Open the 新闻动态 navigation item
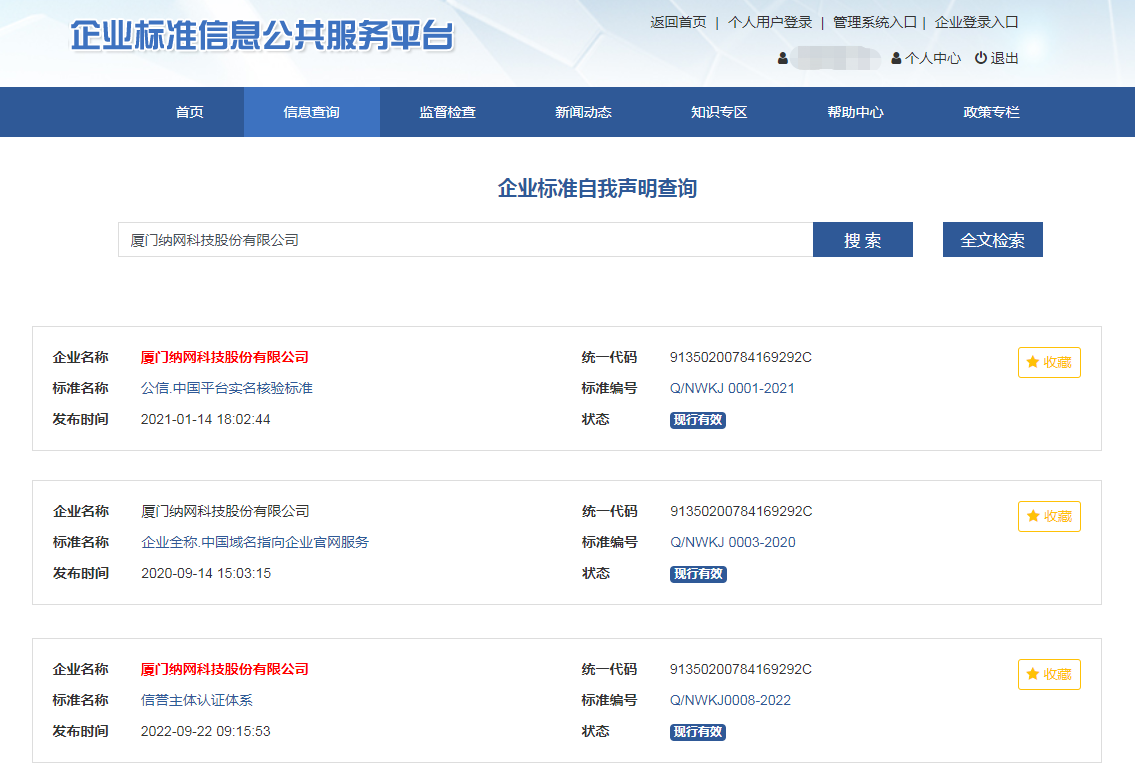 583,112
